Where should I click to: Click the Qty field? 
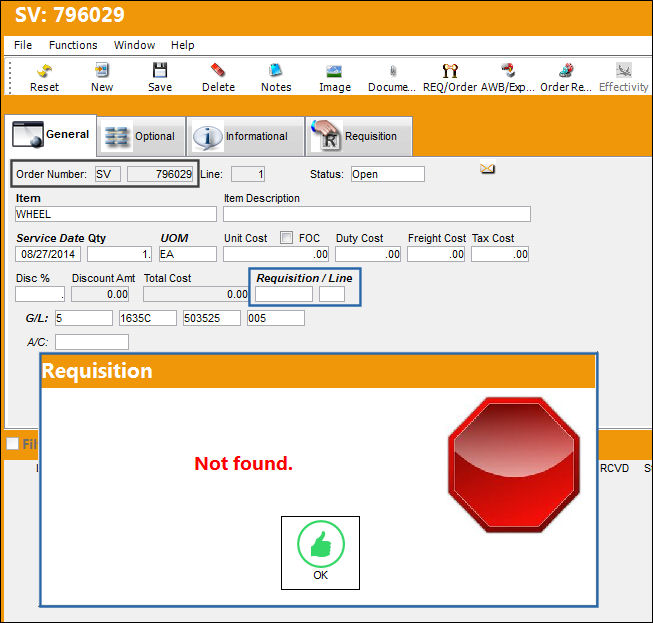pos(120,254)
